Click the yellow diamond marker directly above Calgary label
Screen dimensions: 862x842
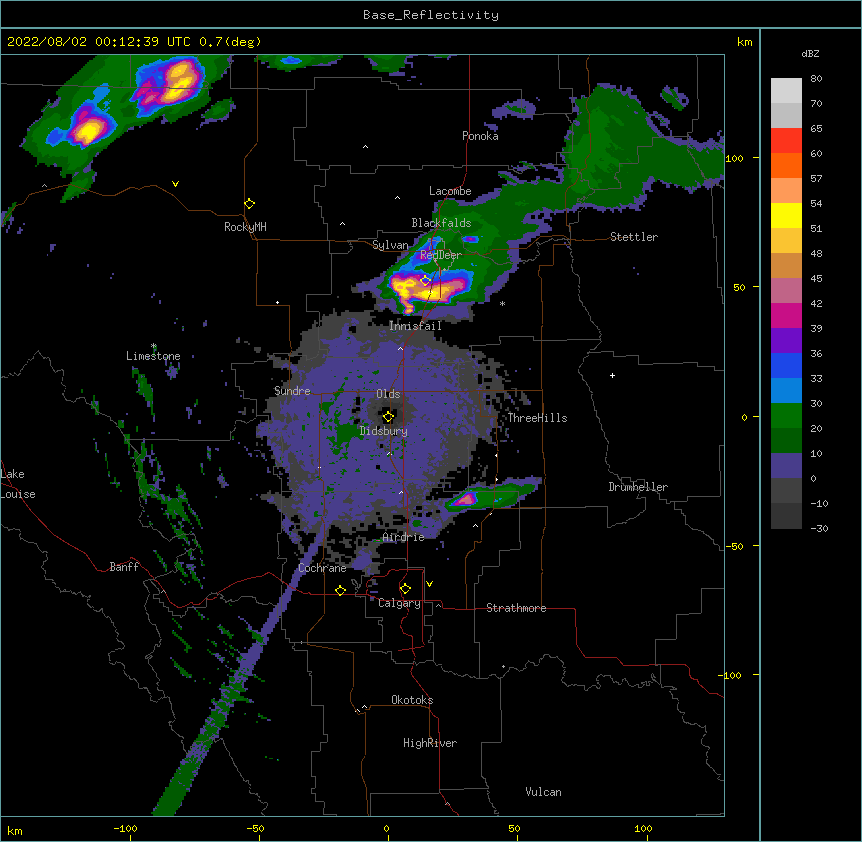(x=405, y=589)
